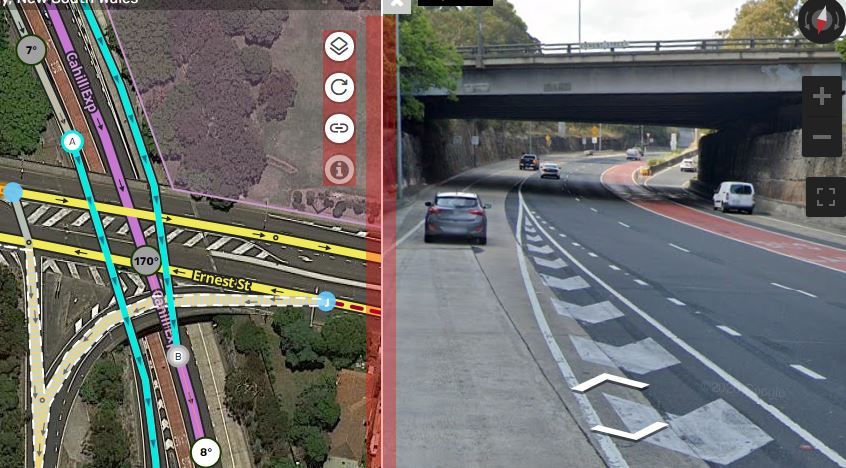This screenshot has width=846, height=468.
Task: Click the refresh map data icon
Action: (x=339, y=87)
